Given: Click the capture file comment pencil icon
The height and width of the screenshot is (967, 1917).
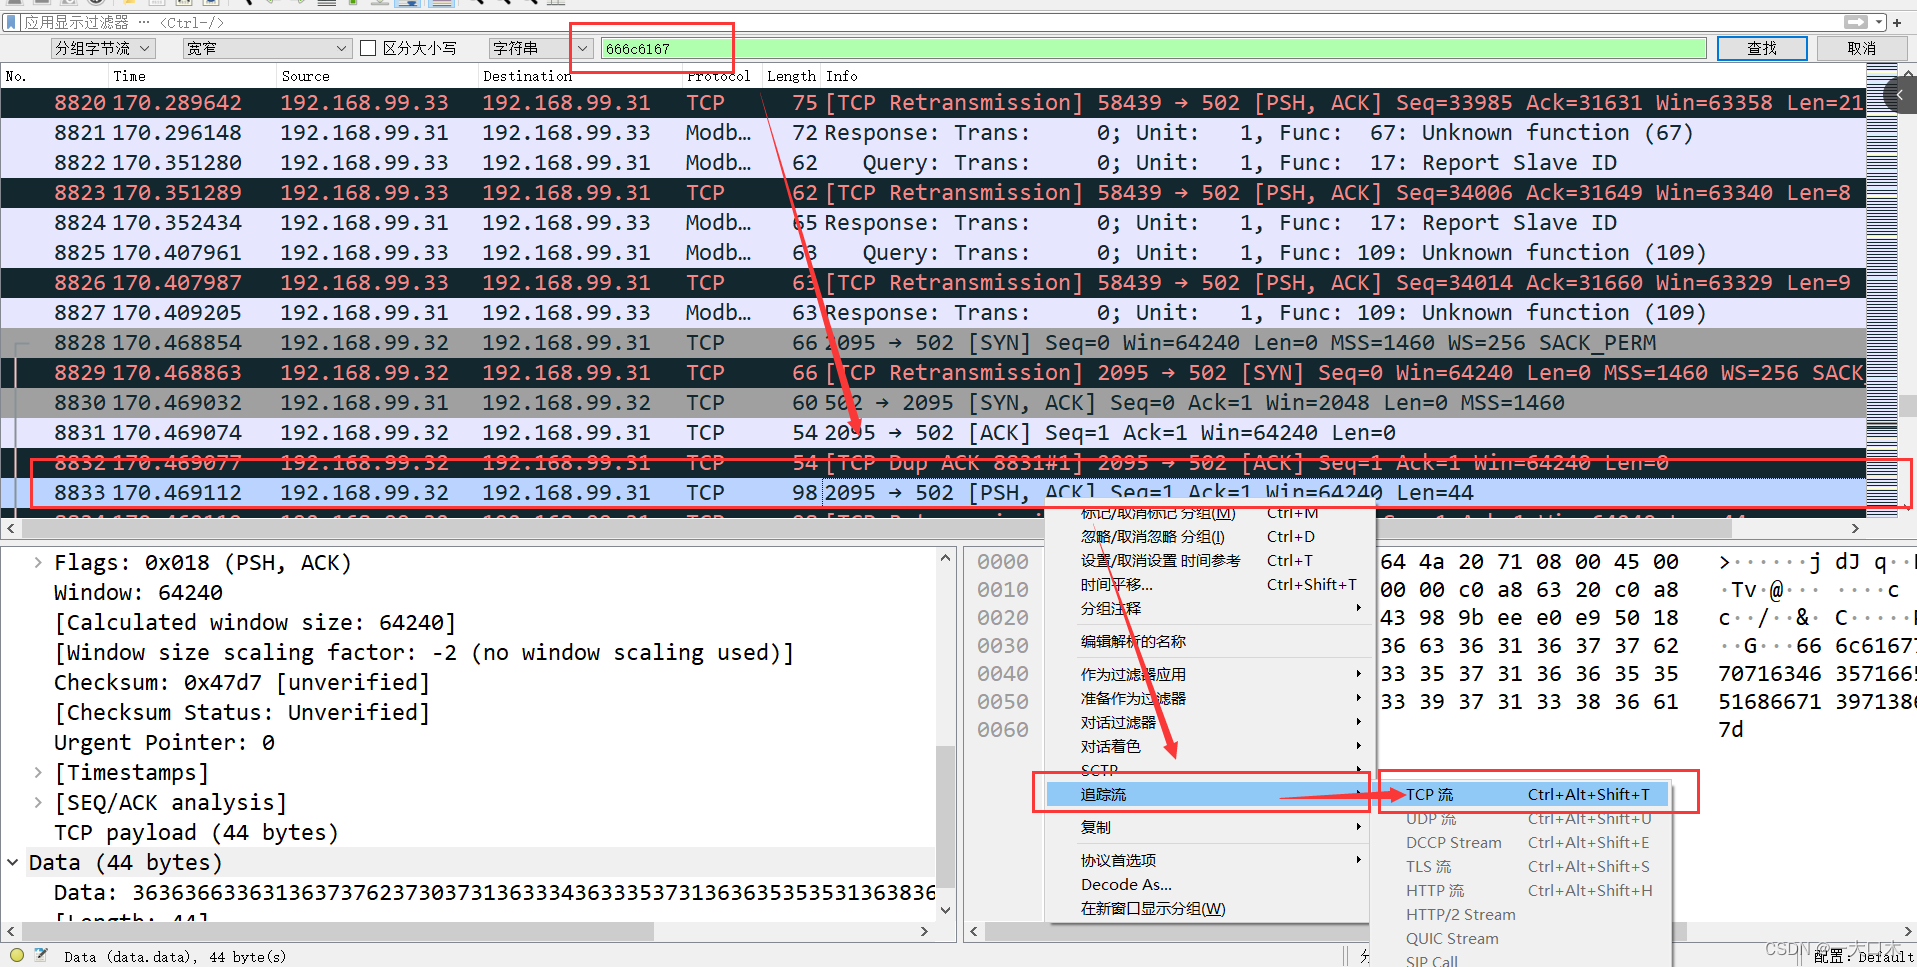Looking at the screenshot, I should click(41, 956).
